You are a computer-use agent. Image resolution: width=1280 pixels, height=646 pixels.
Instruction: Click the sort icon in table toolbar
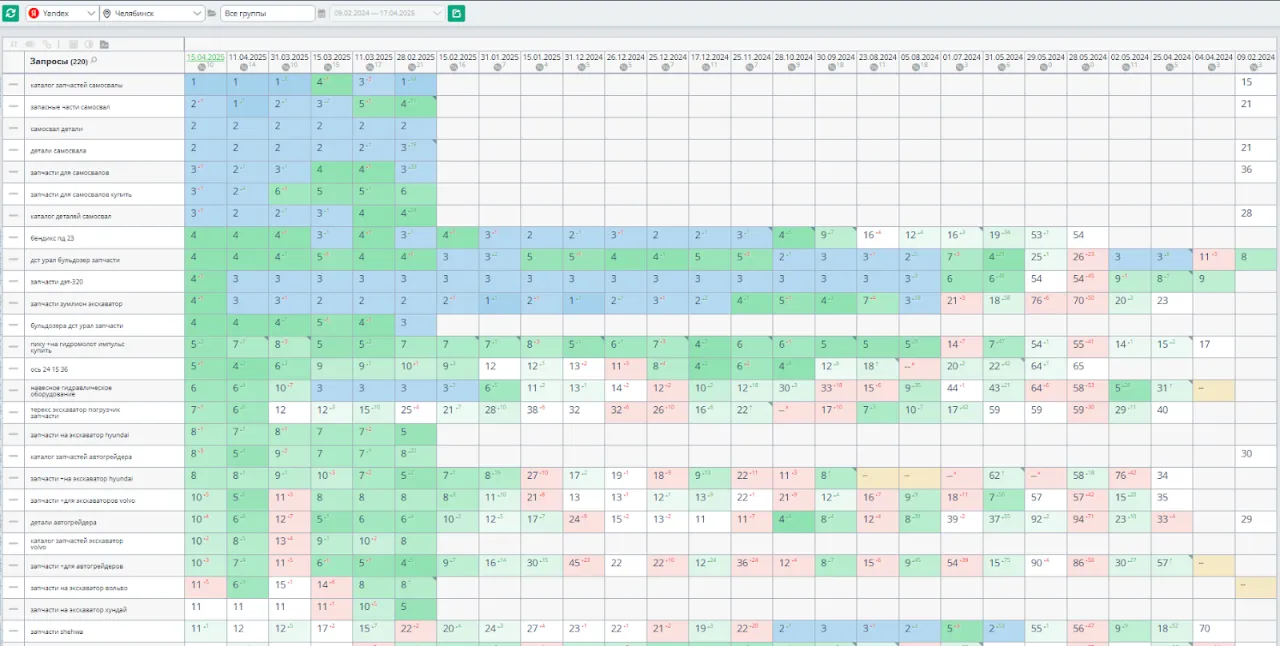coord(14,45)
